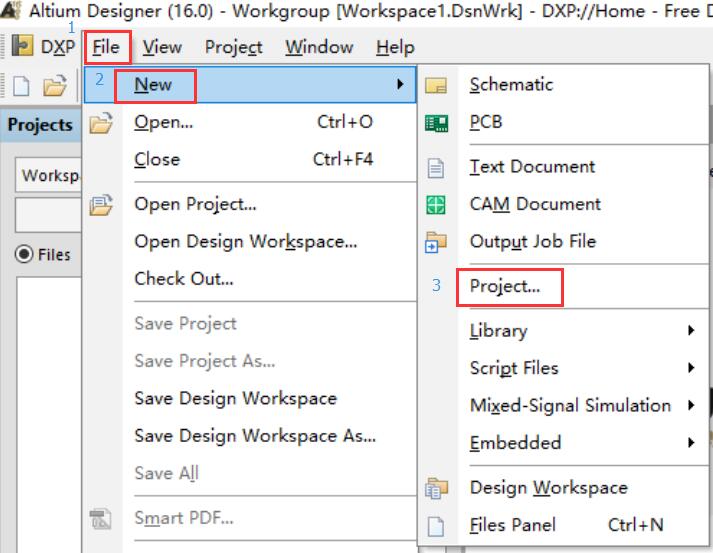
Task: Click the new document toolbar icon
Action: pyautogui.click(x=21, y=85)
